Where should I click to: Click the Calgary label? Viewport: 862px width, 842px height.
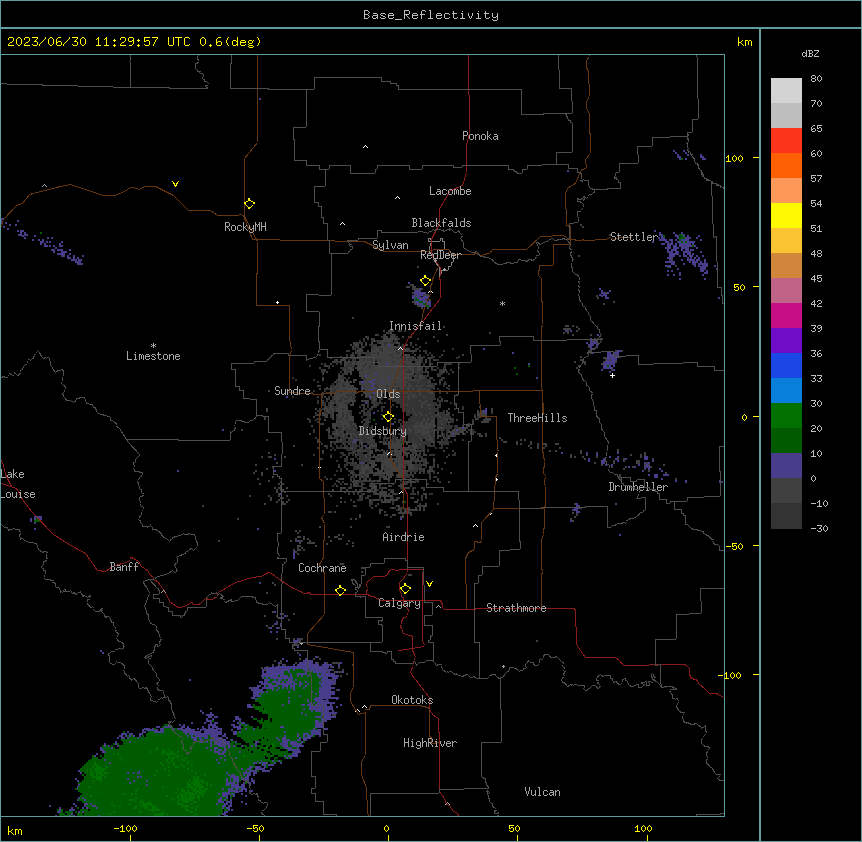click(399, 603)
